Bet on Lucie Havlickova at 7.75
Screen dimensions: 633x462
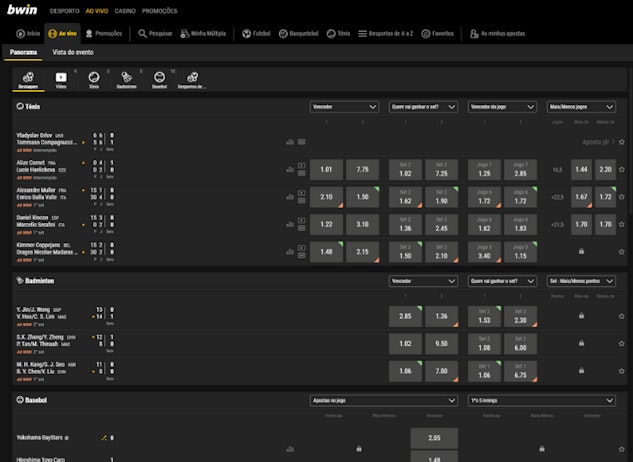(x=363, y=170)
